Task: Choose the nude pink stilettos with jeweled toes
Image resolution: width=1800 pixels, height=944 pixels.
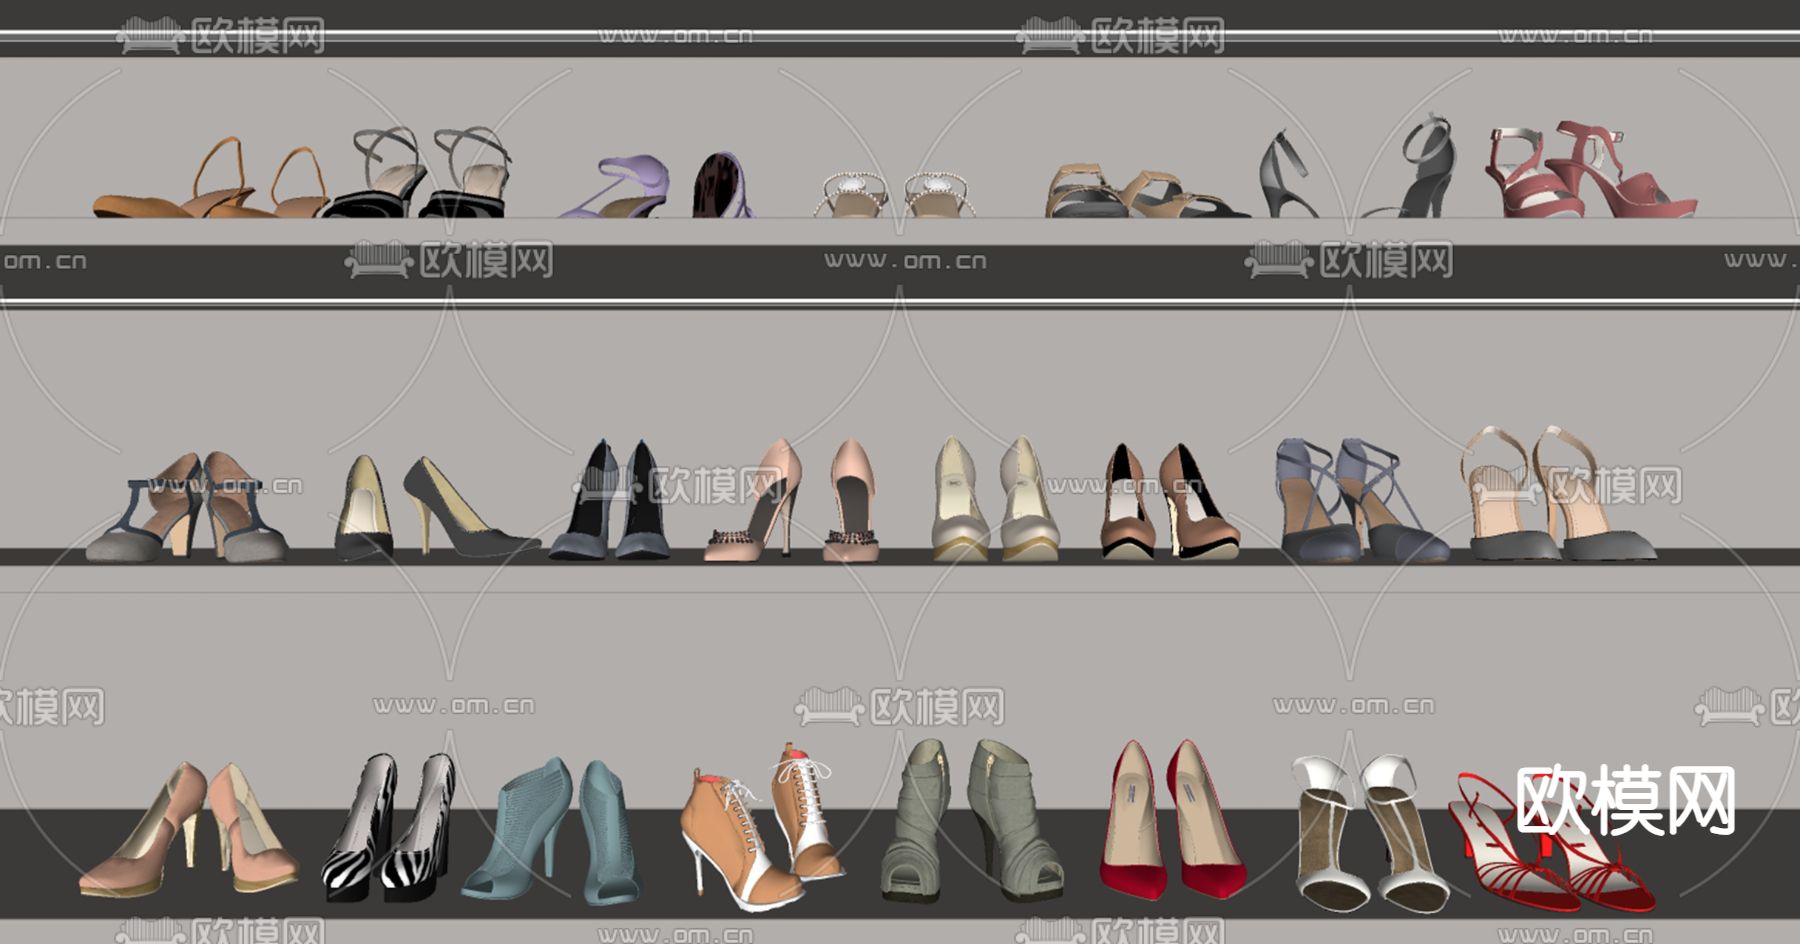Action: 793,500
